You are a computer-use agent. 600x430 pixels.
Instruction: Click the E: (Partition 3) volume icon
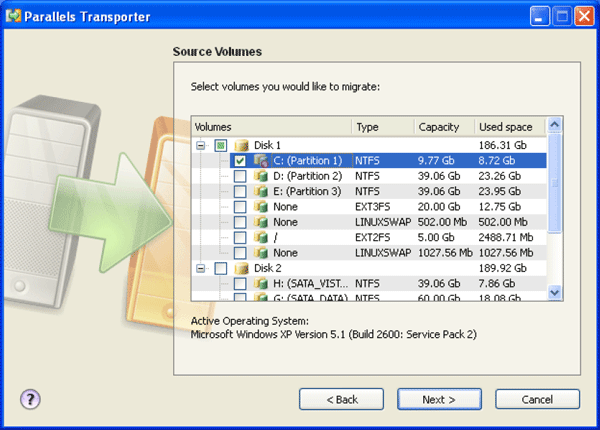(261, 191)
